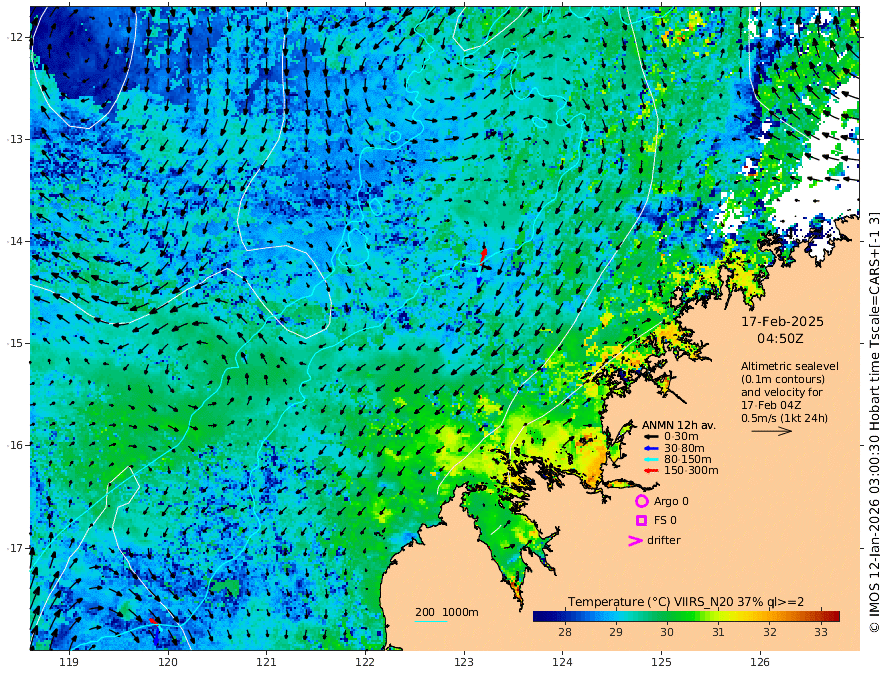Image resolution: width=880 pixels, height=680 pixels.
Task: Click the 'drifter' legend label
Action: click(663, 540)
